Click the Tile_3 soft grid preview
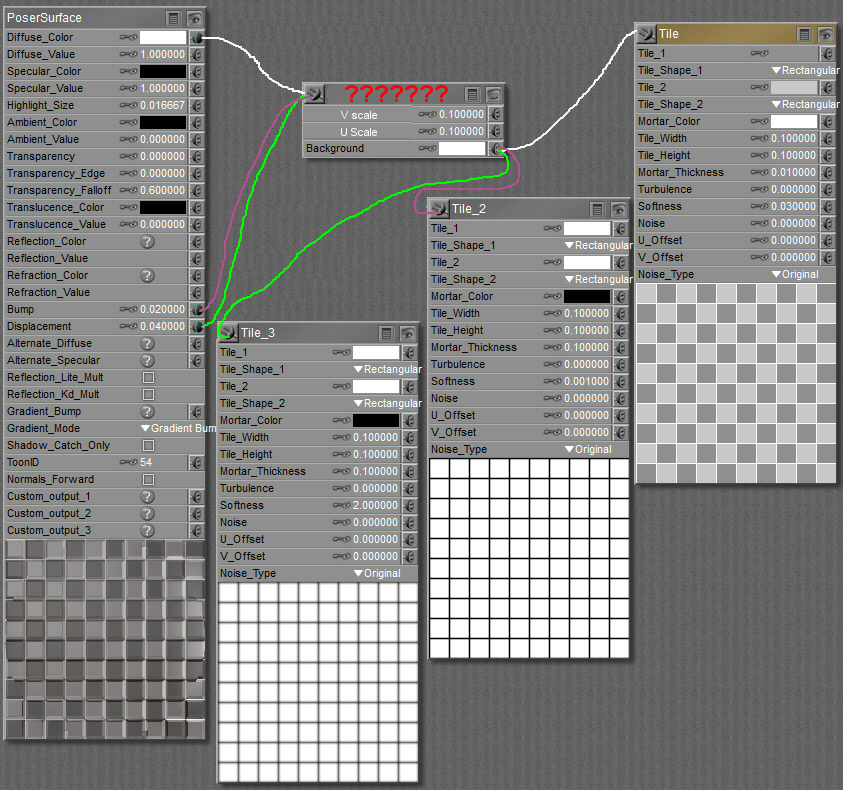Image resolution: width=843 pixels, height=790 pixels. pos(318,682)
